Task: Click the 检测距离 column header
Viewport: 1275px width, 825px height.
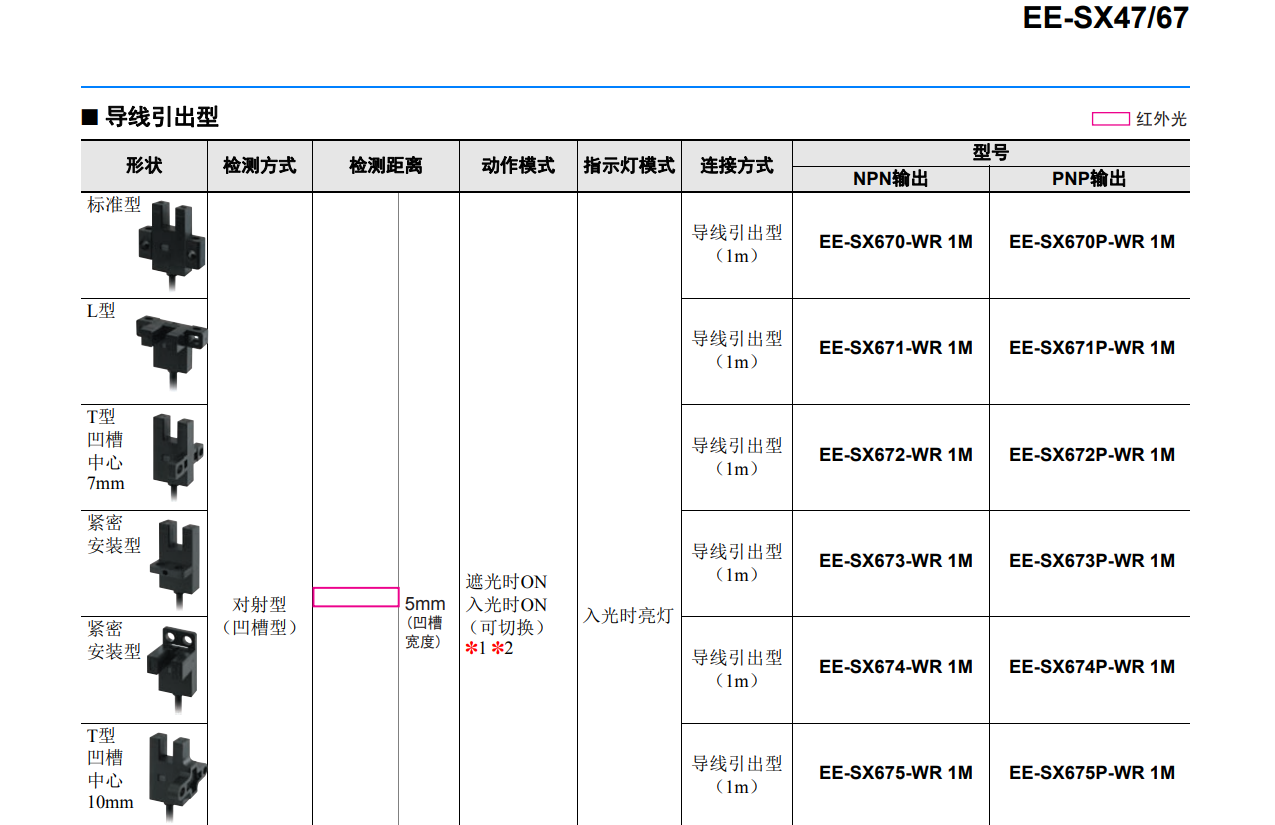Action: pyautogui.click(x=386, y=166)
